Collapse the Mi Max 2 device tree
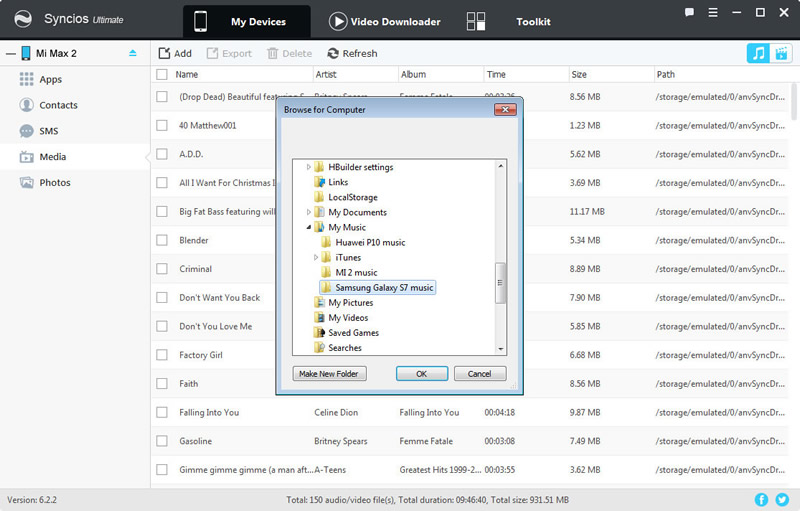The height and width of the screenshot is (511, 800). pos(11,54)
